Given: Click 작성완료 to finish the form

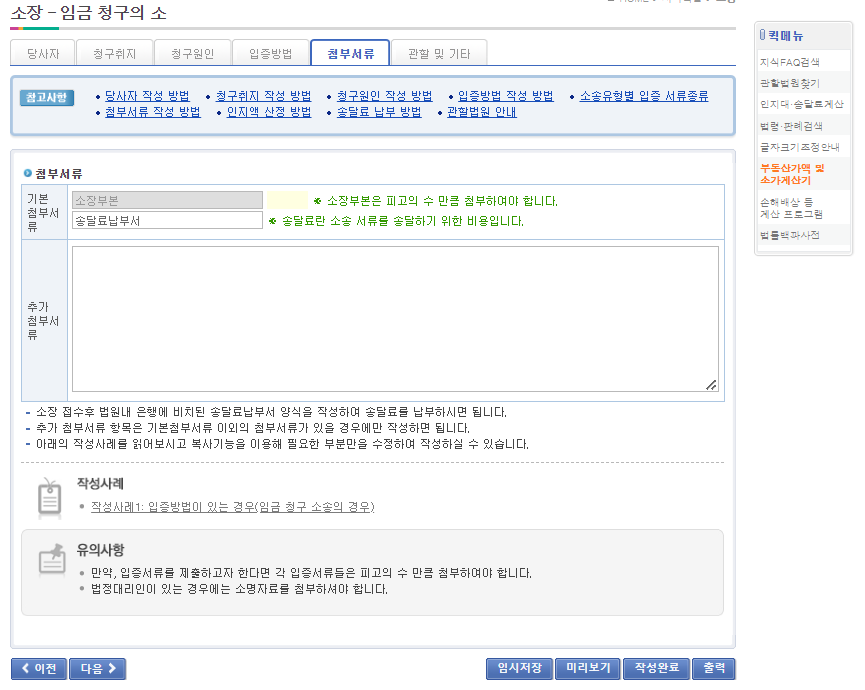Looking at the screenshot, I should pyautogui.click(x=656, y=669).
